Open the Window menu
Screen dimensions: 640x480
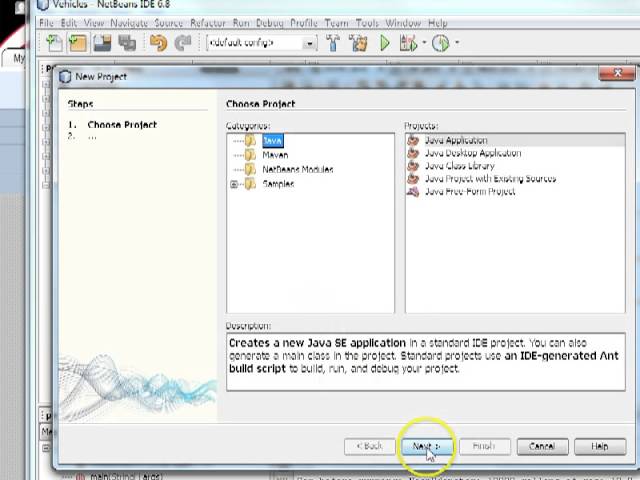(x=403, y=23)
